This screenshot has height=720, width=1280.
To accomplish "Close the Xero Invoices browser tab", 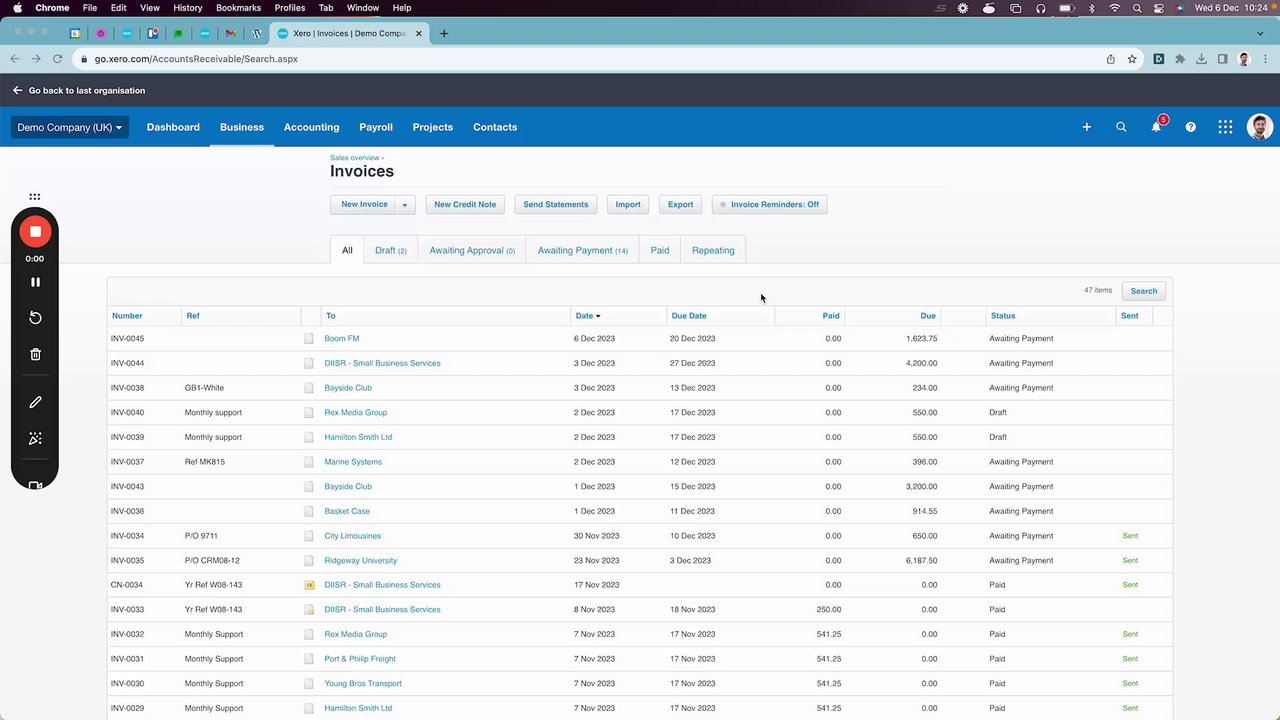I will tap(419, 33).
